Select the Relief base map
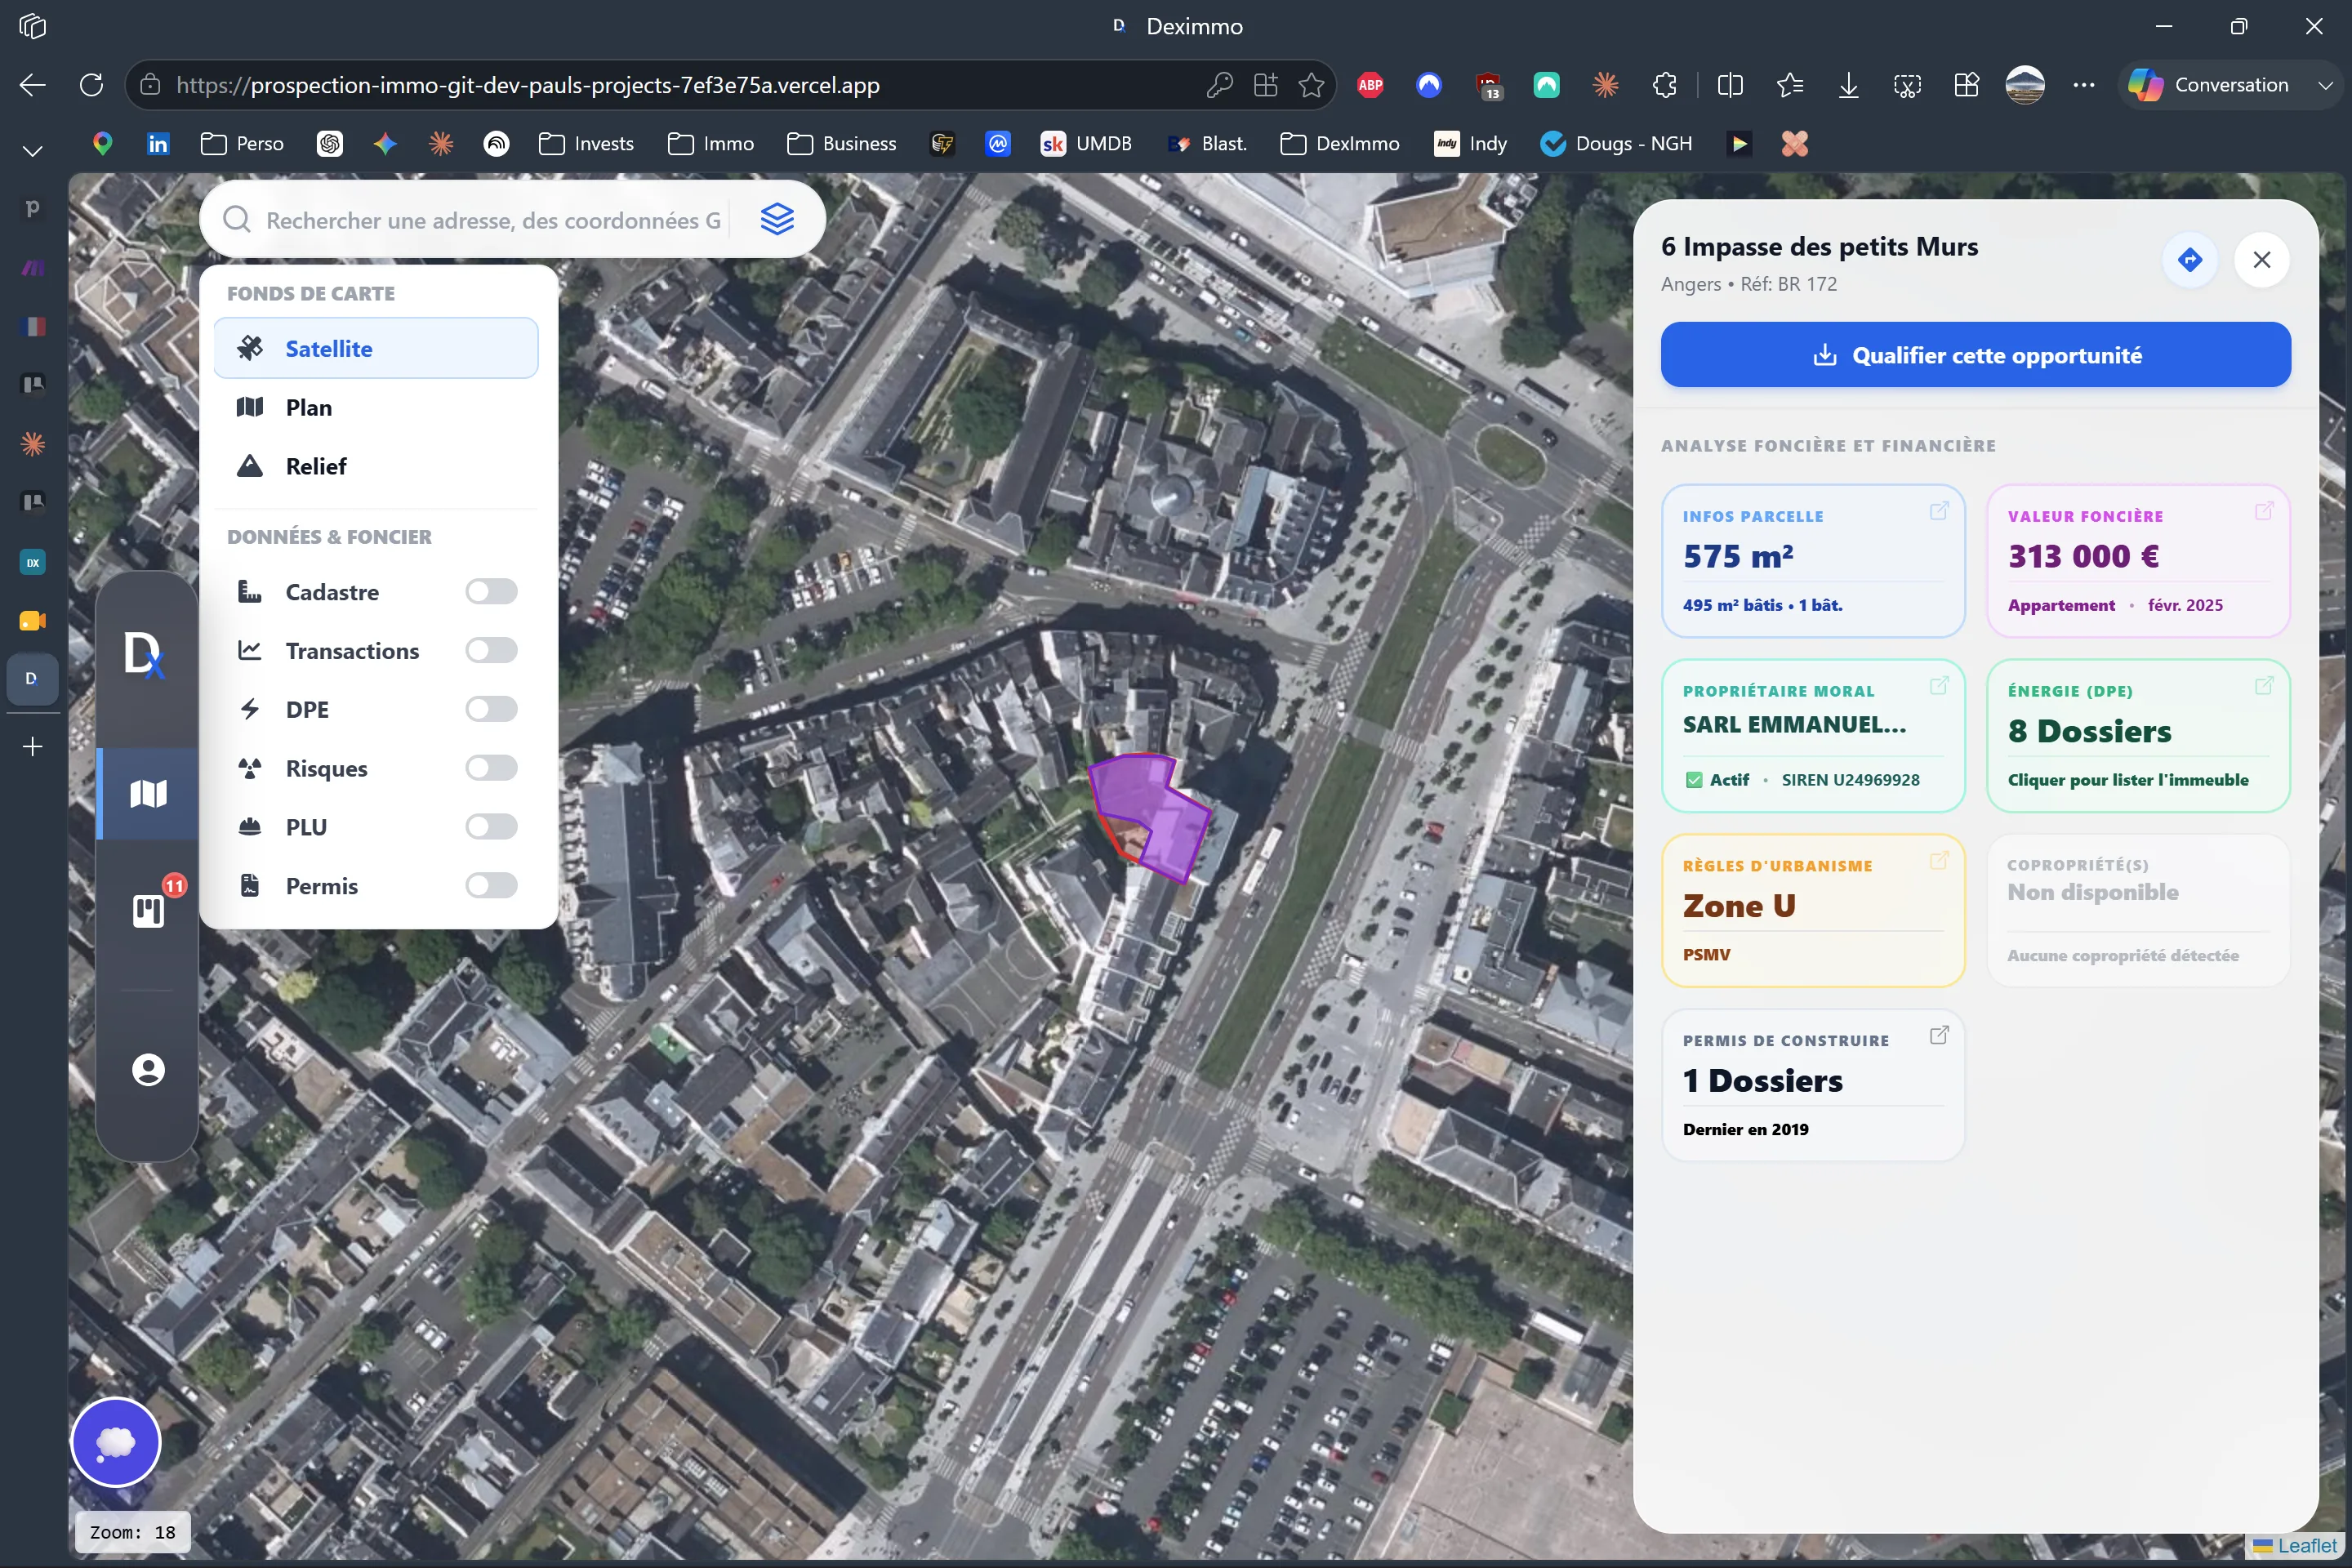The width and height of the screenshot is (2352, 1568). [376, 466]
